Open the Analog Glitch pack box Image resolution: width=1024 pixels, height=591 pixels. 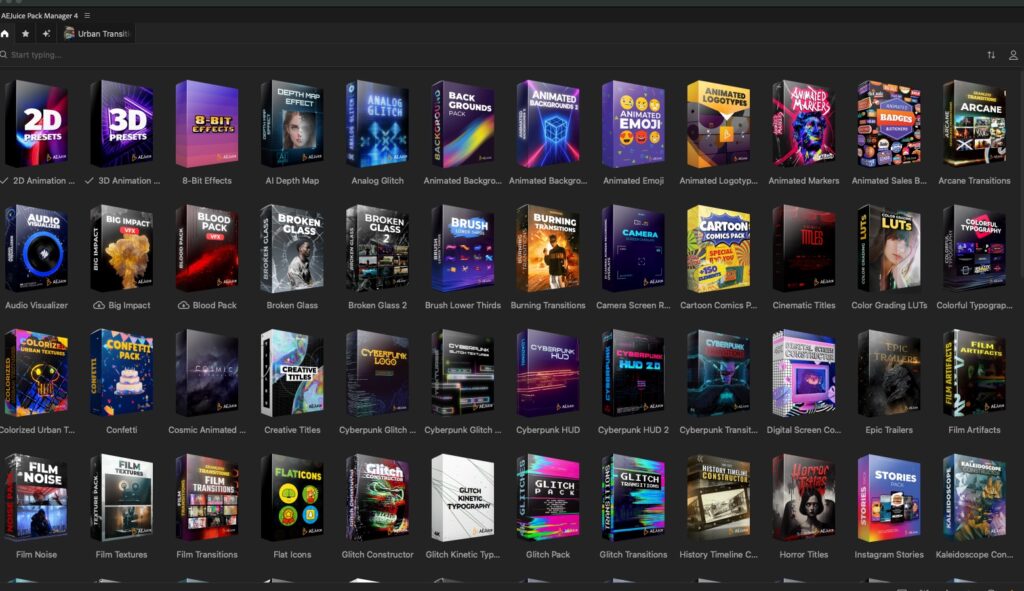[x=377, y=124]
